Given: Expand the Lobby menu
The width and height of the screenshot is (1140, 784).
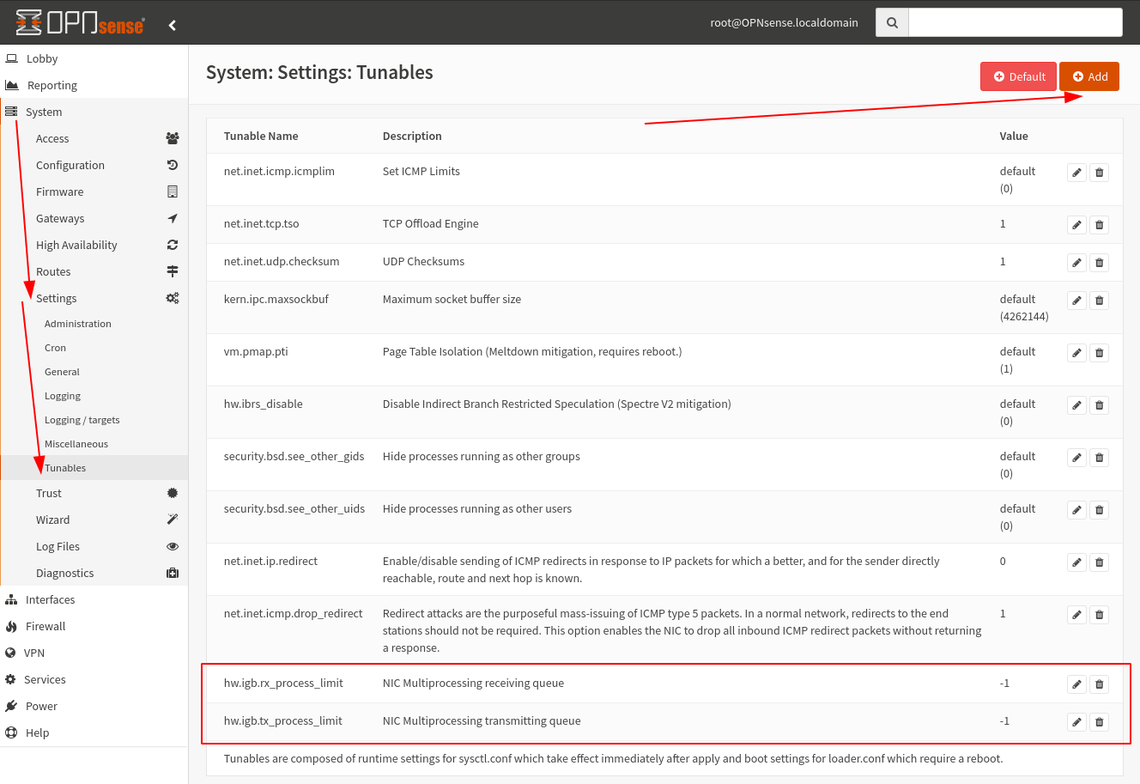Looking at the screenshot, I should click(x=95, y=59).
